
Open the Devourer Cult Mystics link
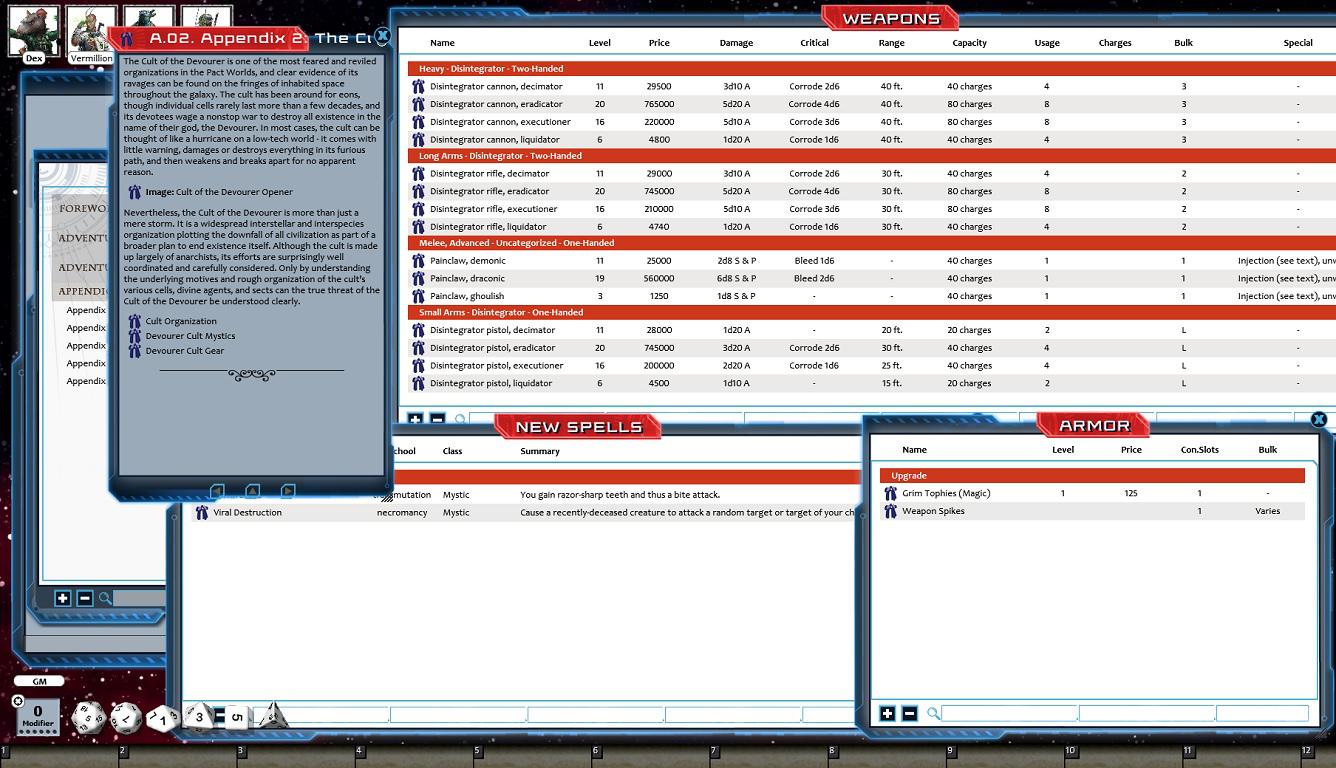pos(135,336)
